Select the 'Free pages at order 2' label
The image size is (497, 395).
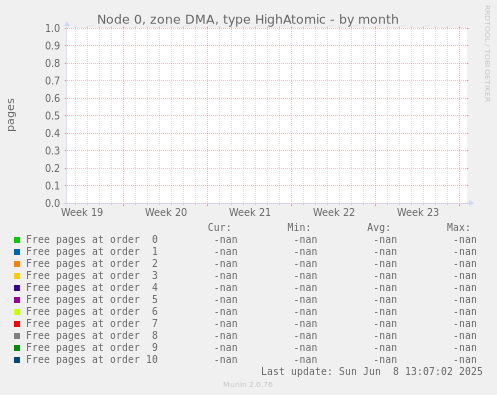(x=92, y=264)
